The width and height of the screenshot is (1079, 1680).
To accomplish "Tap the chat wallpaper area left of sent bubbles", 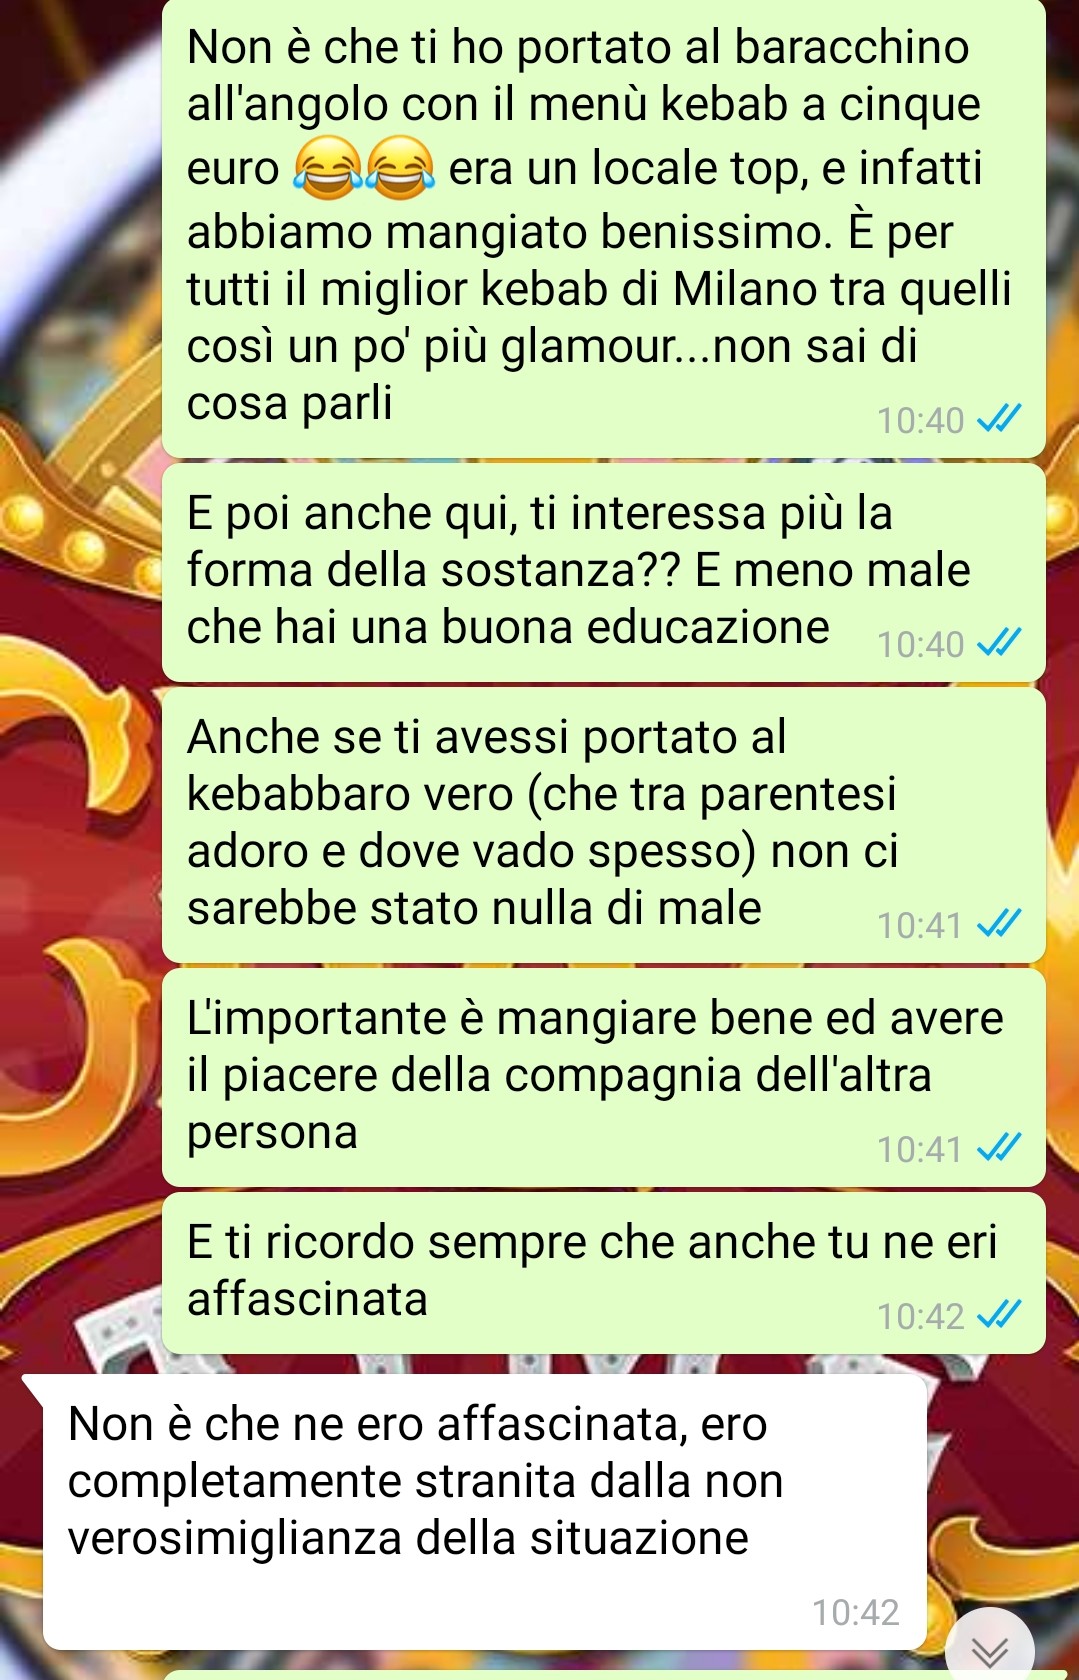I will click(80, 800).
